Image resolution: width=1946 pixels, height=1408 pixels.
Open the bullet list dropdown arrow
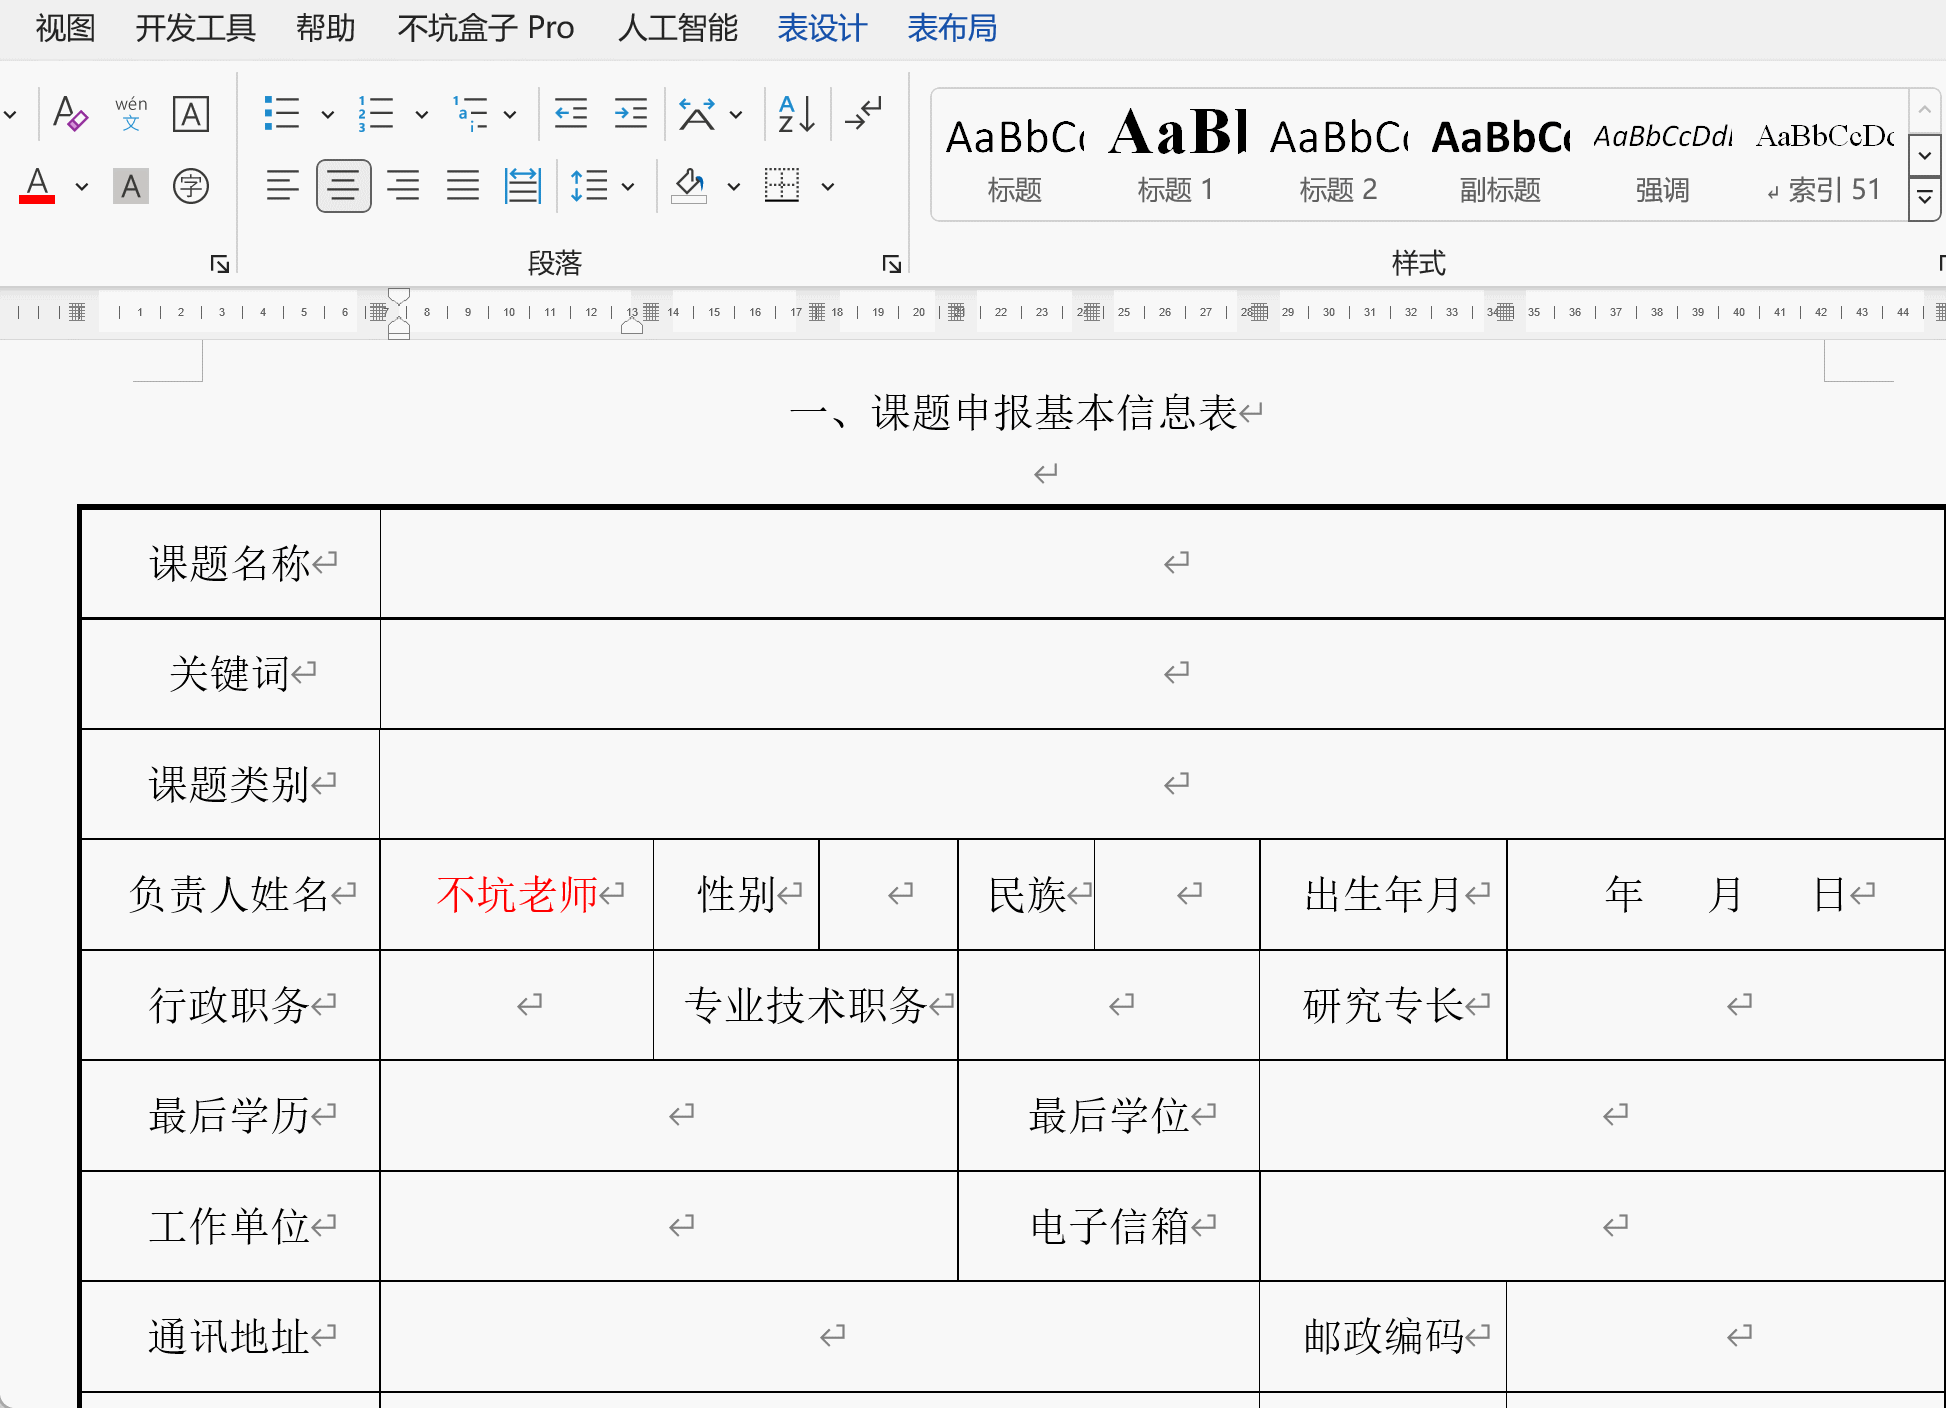[327, 114]
